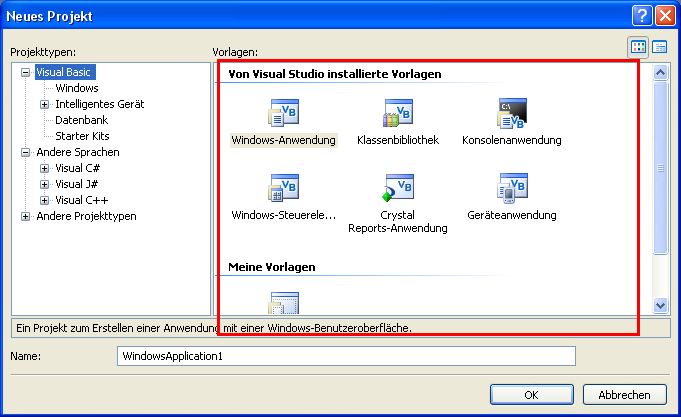
Task: Click the help question mark button
Action: [x=642, y=16]
